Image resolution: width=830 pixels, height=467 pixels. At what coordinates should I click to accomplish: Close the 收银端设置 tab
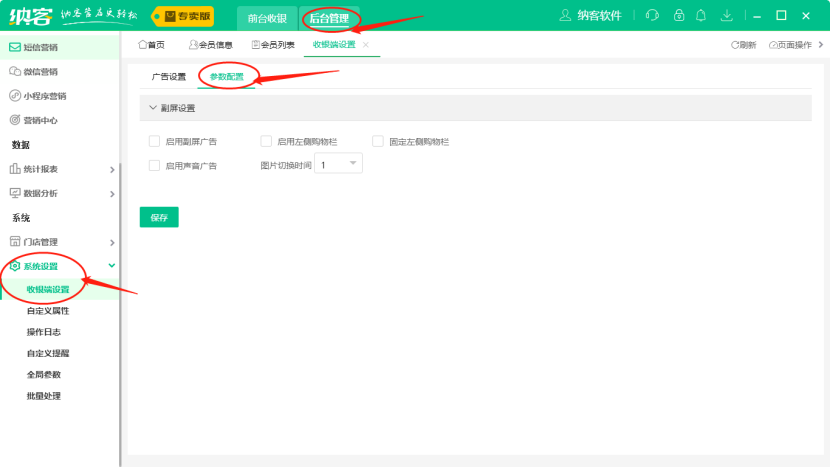[x=366, y=45]
